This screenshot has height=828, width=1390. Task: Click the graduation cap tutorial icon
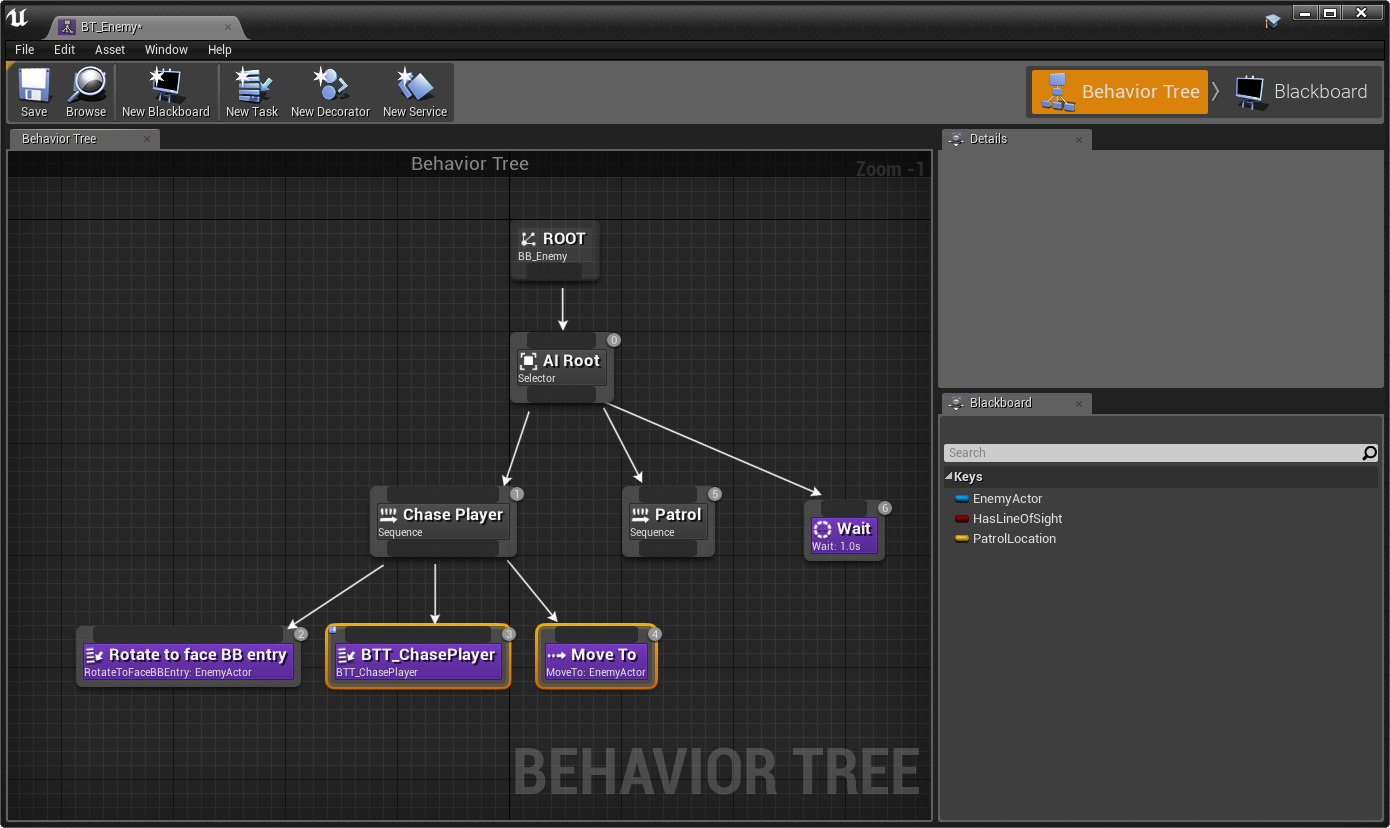[x=1272, y=20]
